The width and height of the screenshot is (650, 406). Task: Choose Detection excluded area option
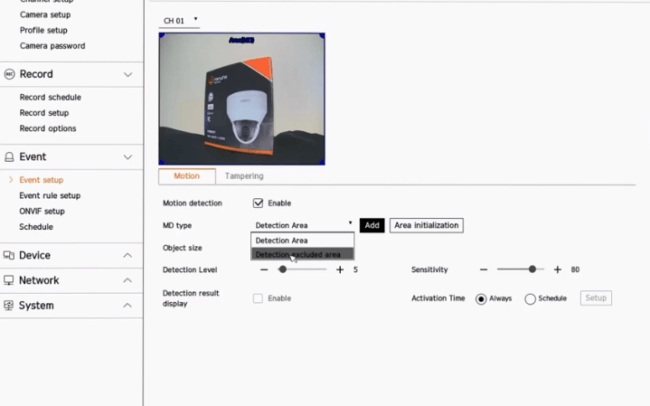[303, 254]
